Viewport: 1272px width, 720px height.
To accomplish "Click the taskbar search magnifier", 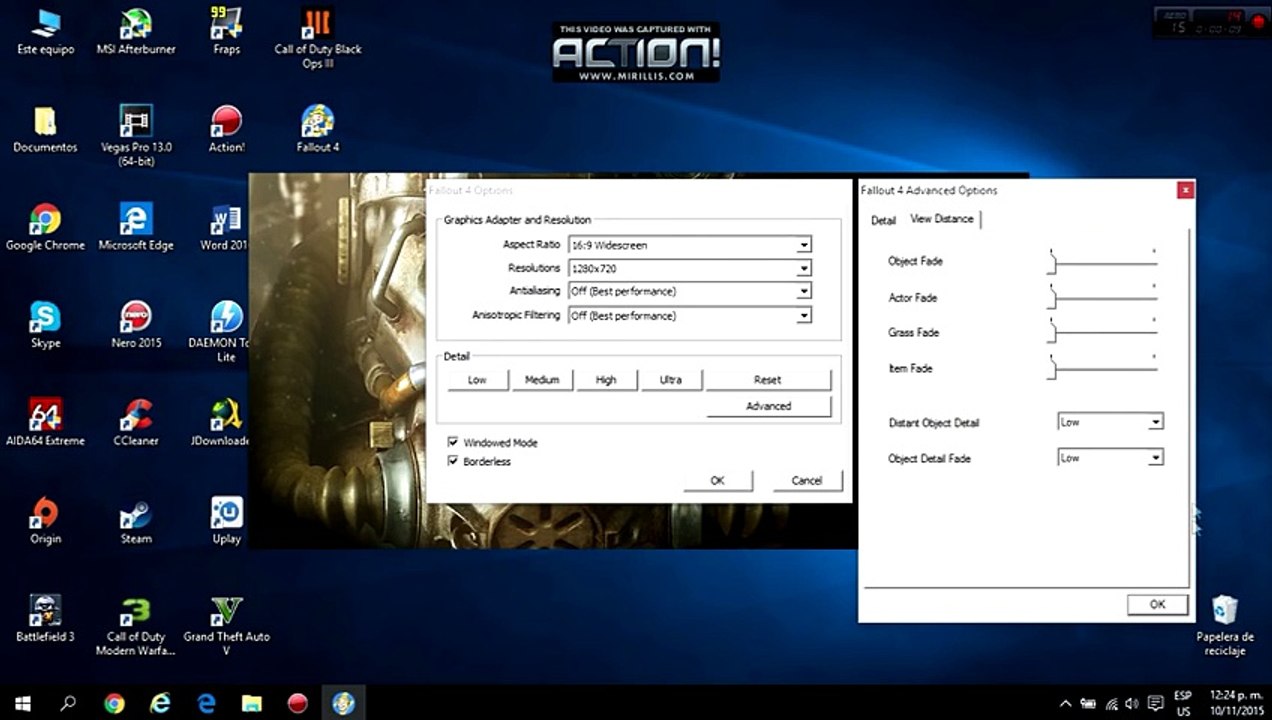I will click(68, 703).
